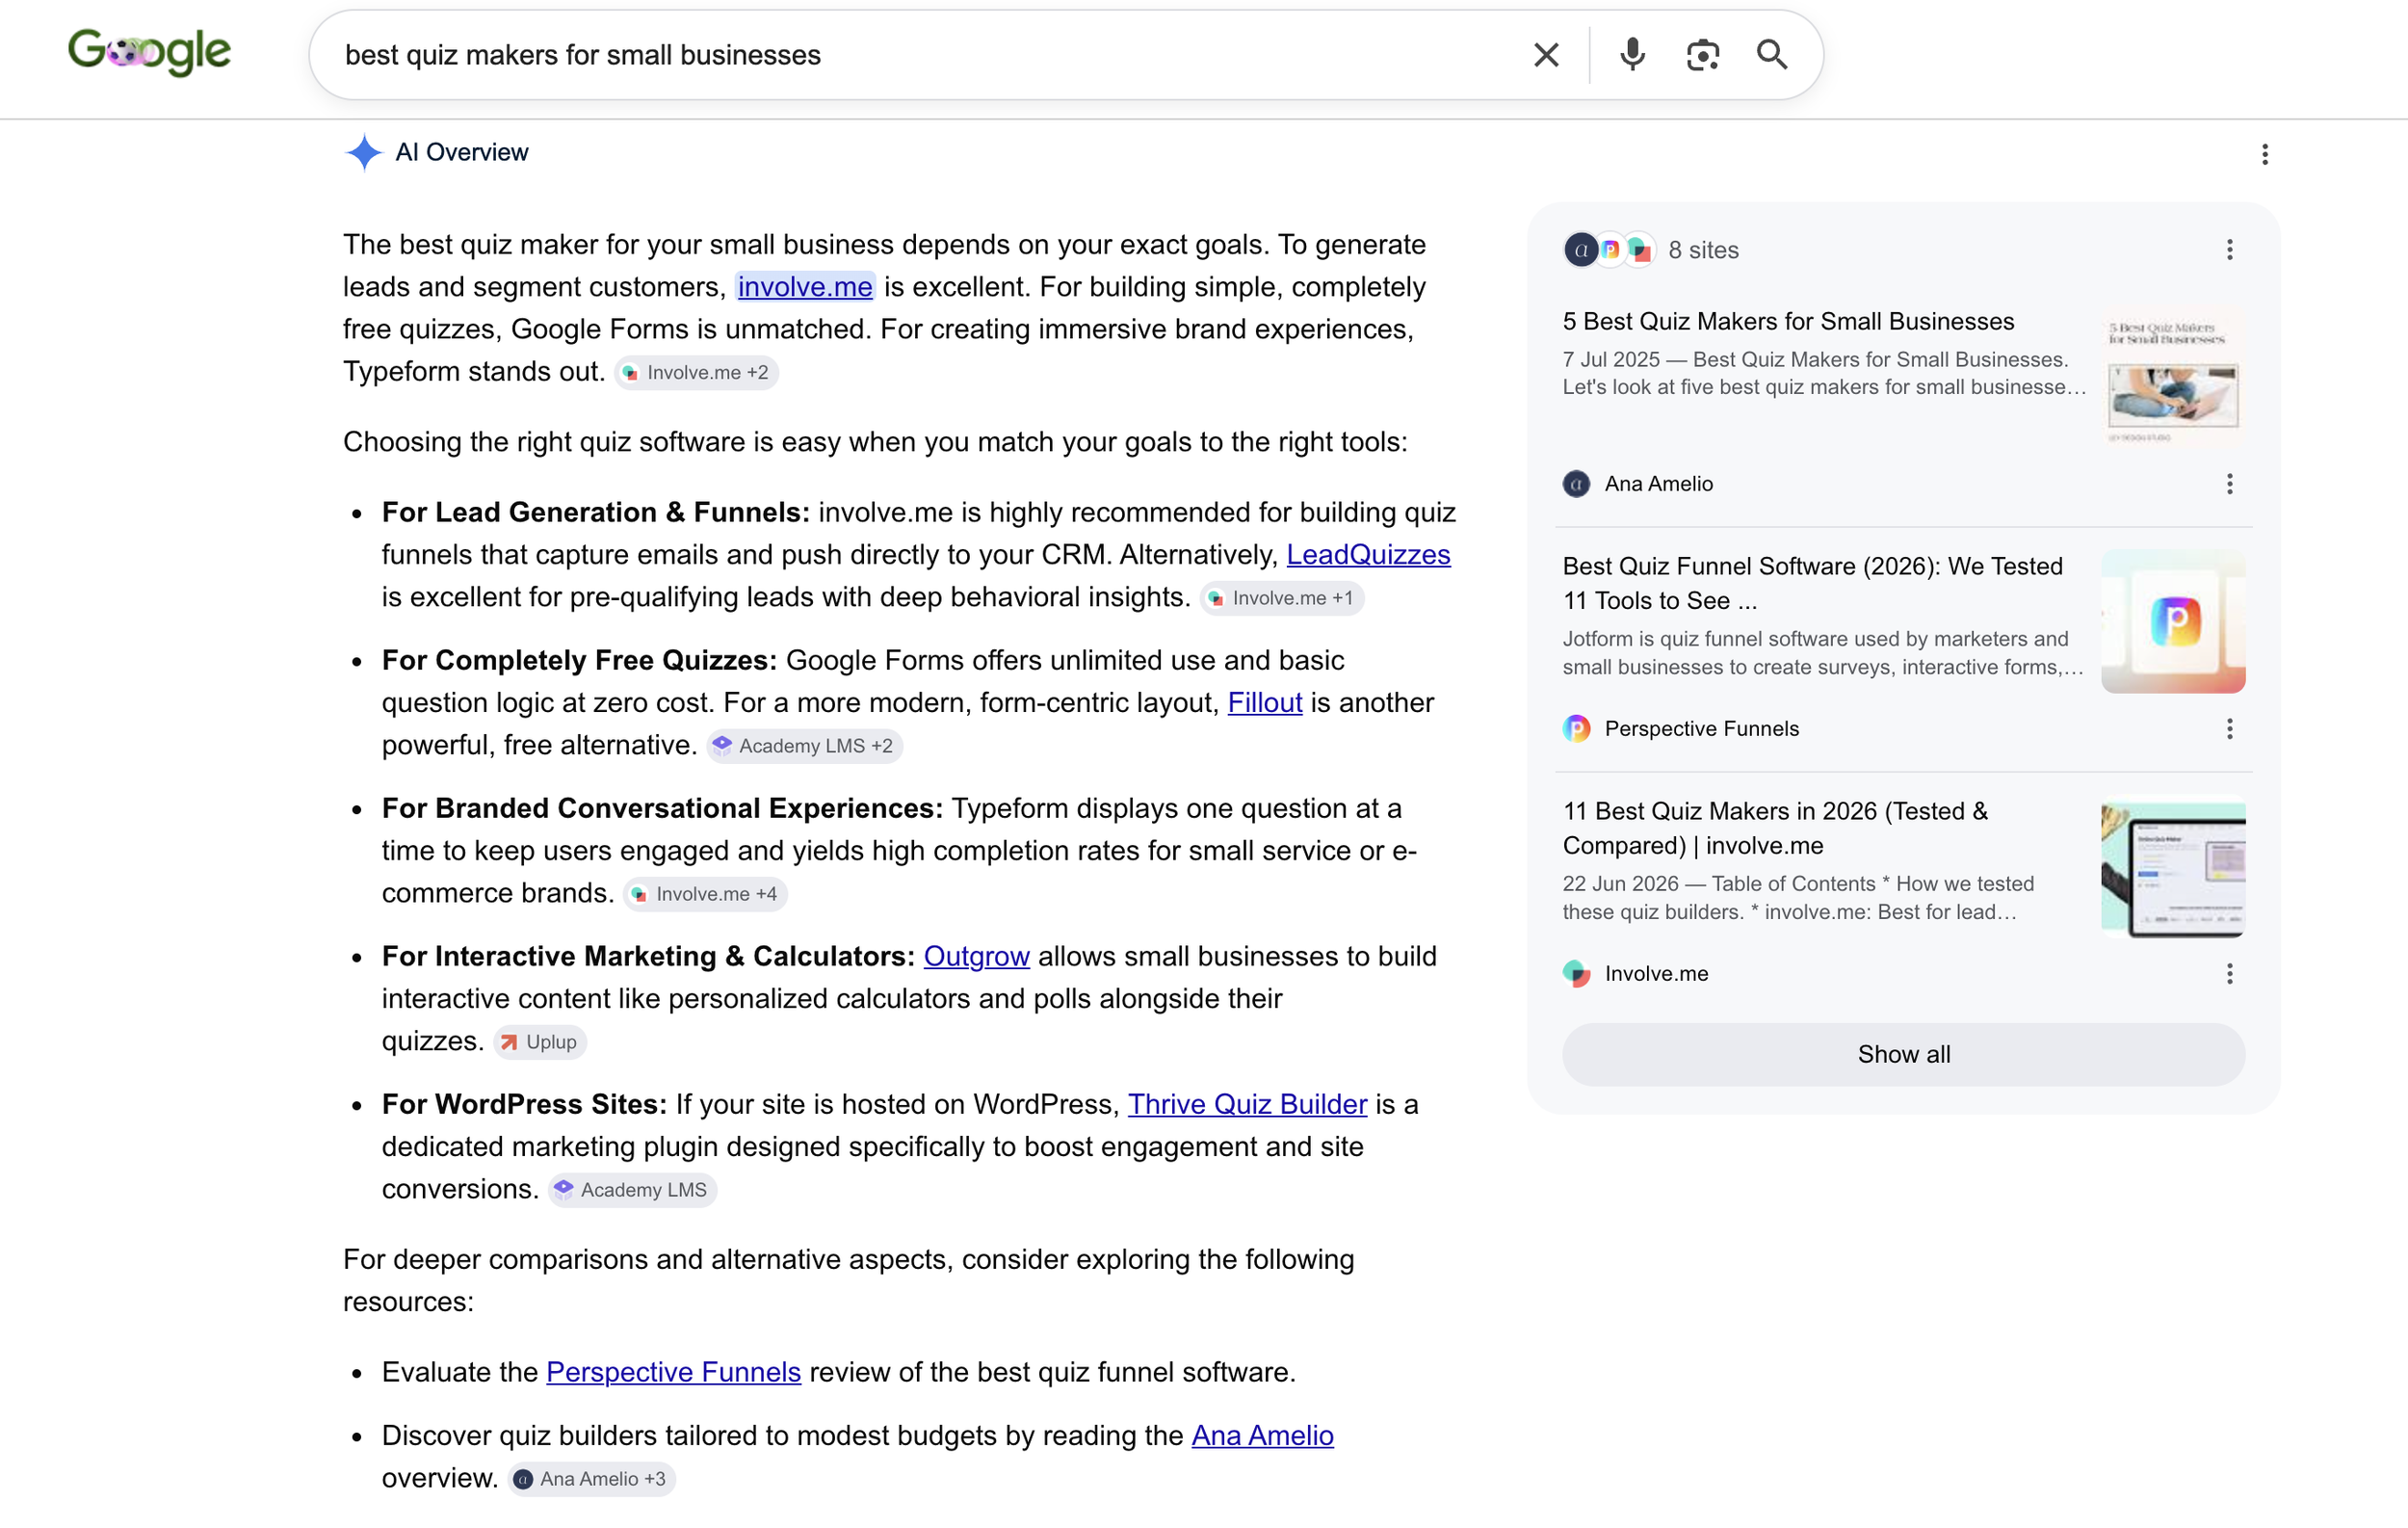Click the Ana Amelio favicon in sources

click(1576, 484)
